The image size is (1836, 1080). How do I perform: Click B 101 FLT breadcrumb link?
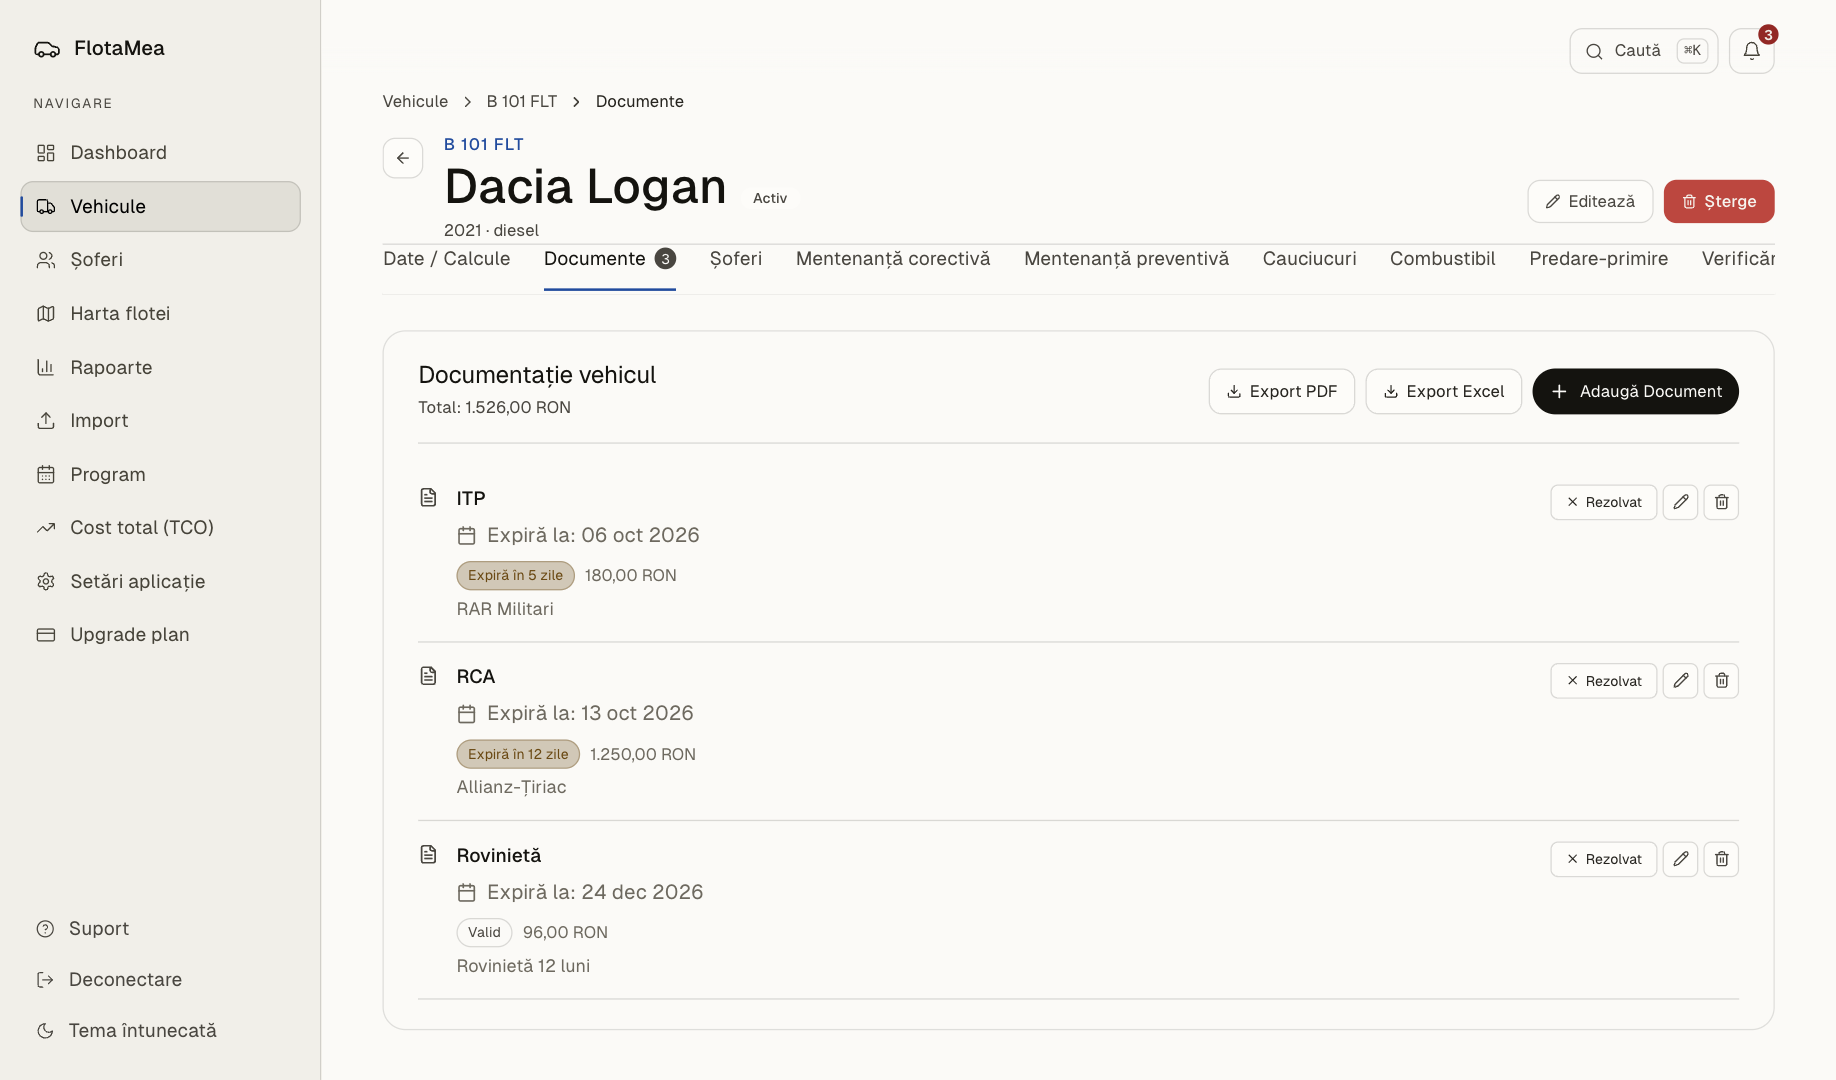521,101
